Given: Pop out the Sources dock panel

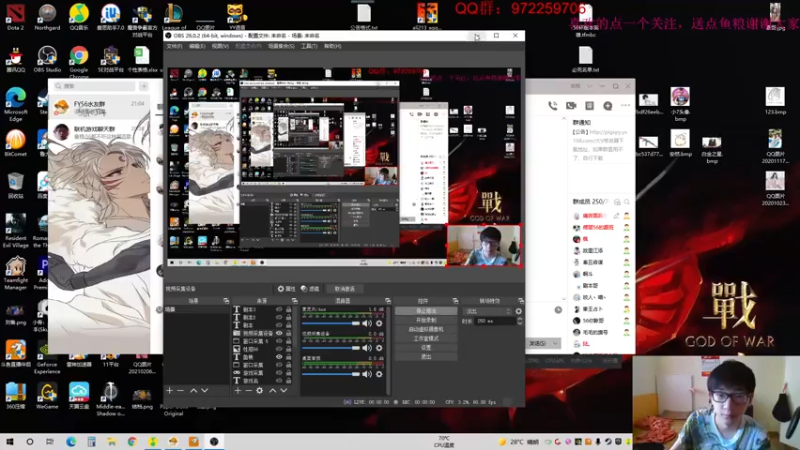Looking at the screenshot, I should point(294,301).
